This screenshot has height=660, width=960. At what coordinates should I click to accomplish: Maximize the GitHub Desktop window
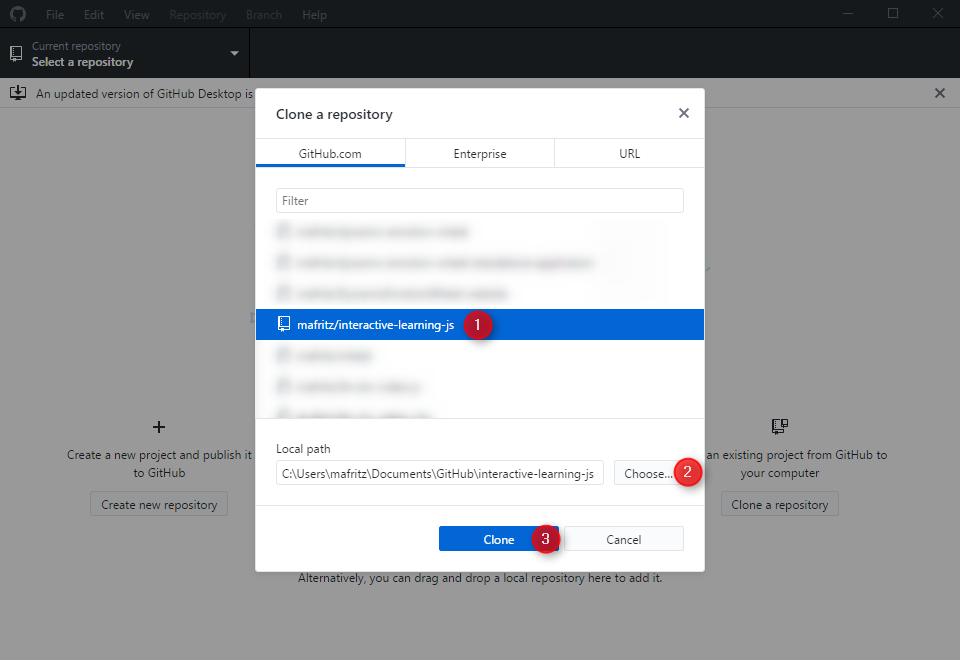[x=893, y=13]
